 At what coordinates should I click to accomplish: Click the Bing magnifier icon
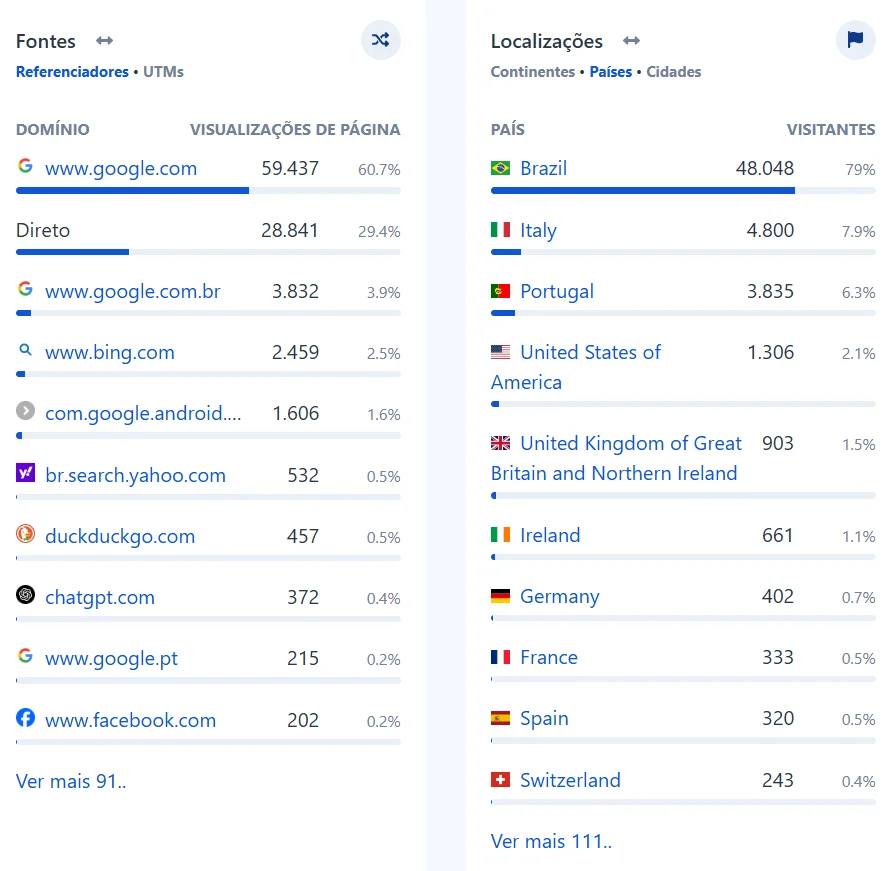point(26,351)
